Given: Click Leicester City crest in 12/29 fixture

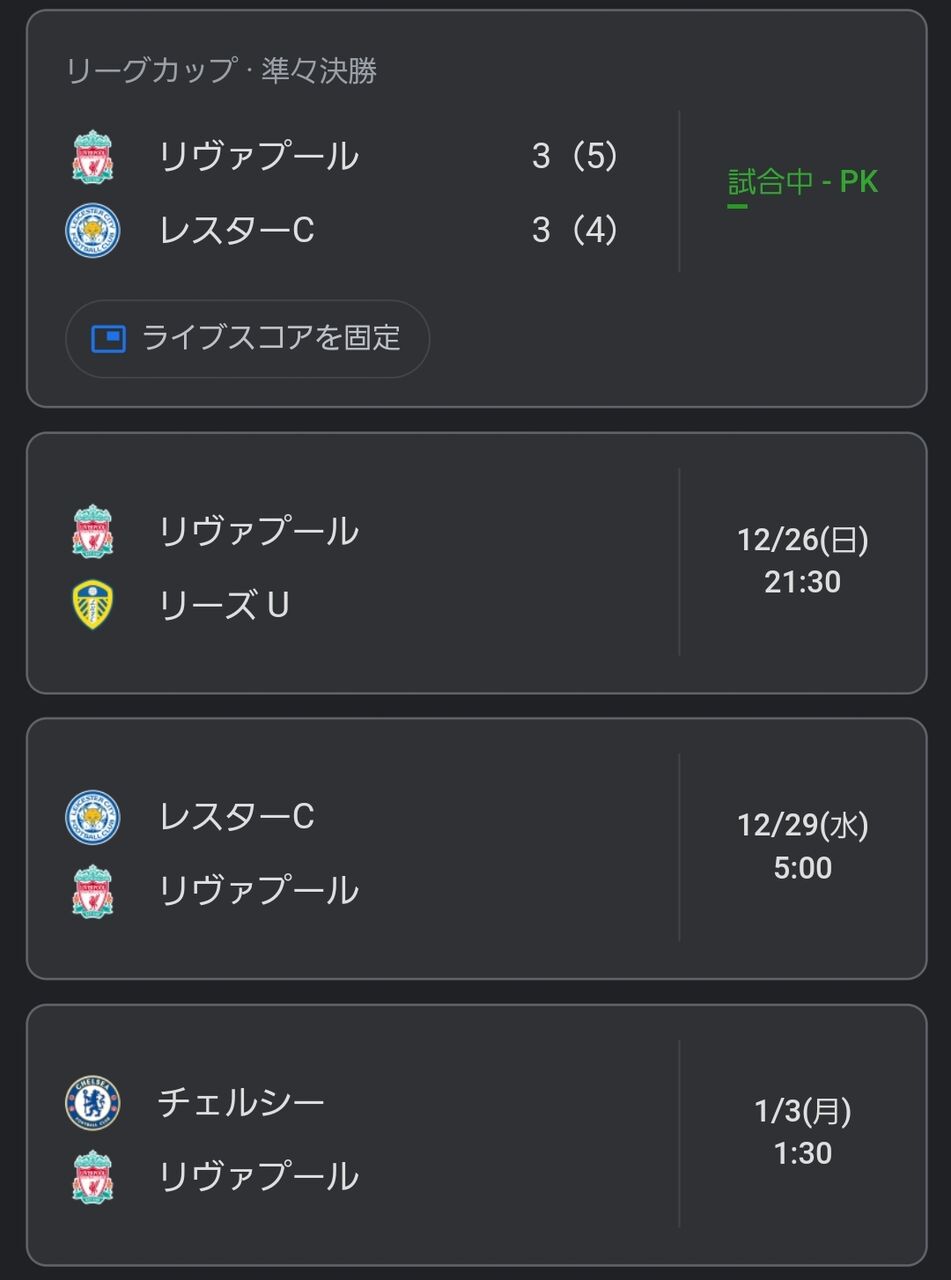Looking at the screenshot, I should 93,817.
